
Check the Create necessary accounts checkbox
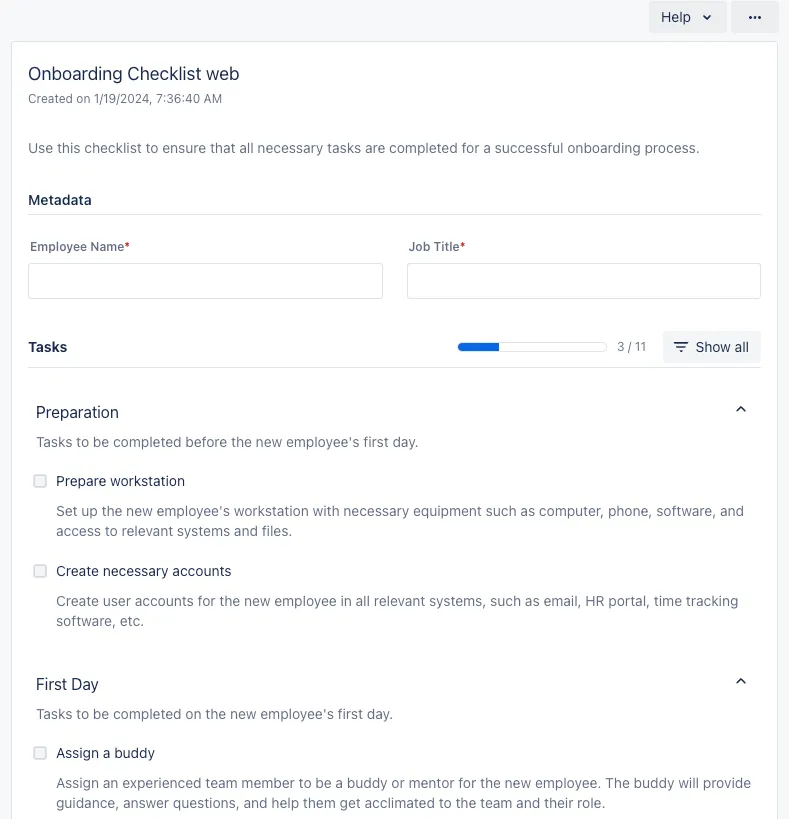click(40, 571)
